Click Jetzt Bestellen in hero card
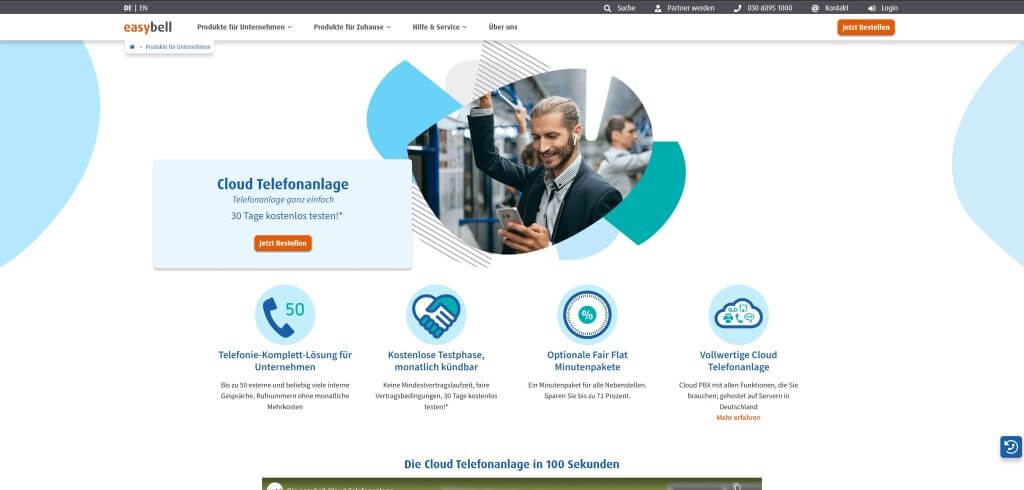The width and height of the screenshot is (1024, 490). coord(283,243)
